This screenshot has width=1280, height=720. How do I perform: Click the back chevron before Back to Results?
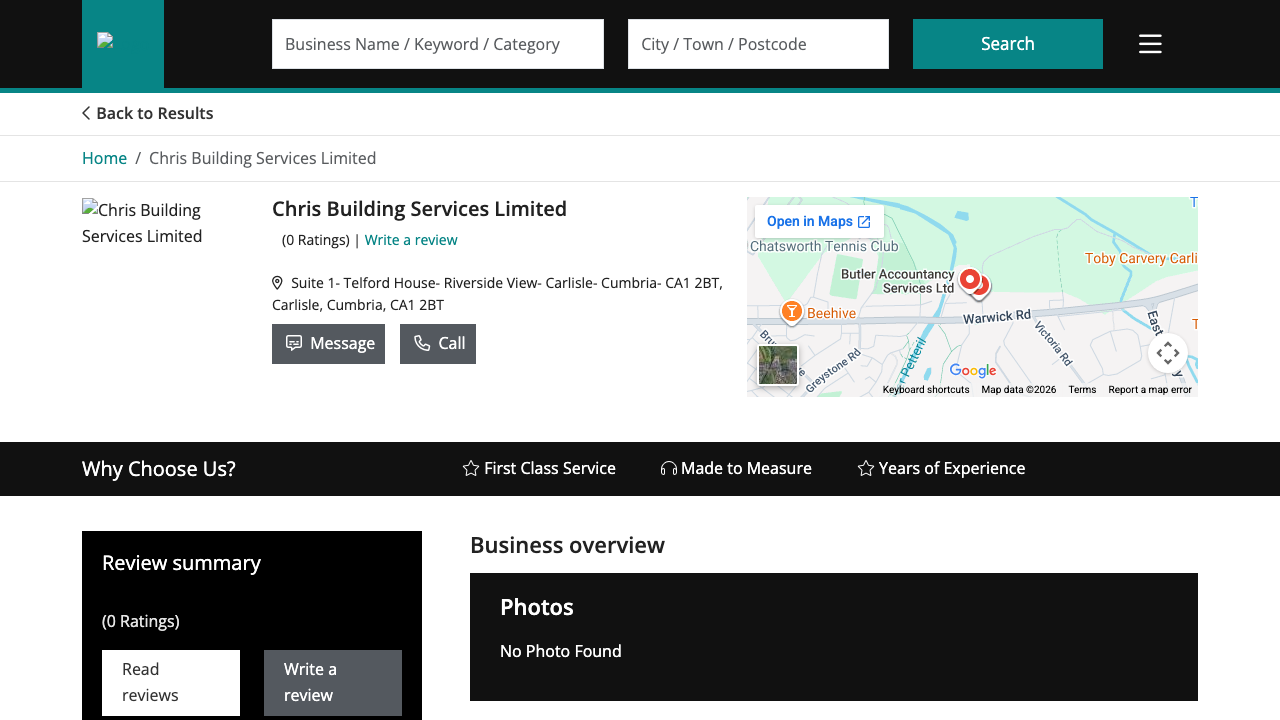tap(84, 113)
